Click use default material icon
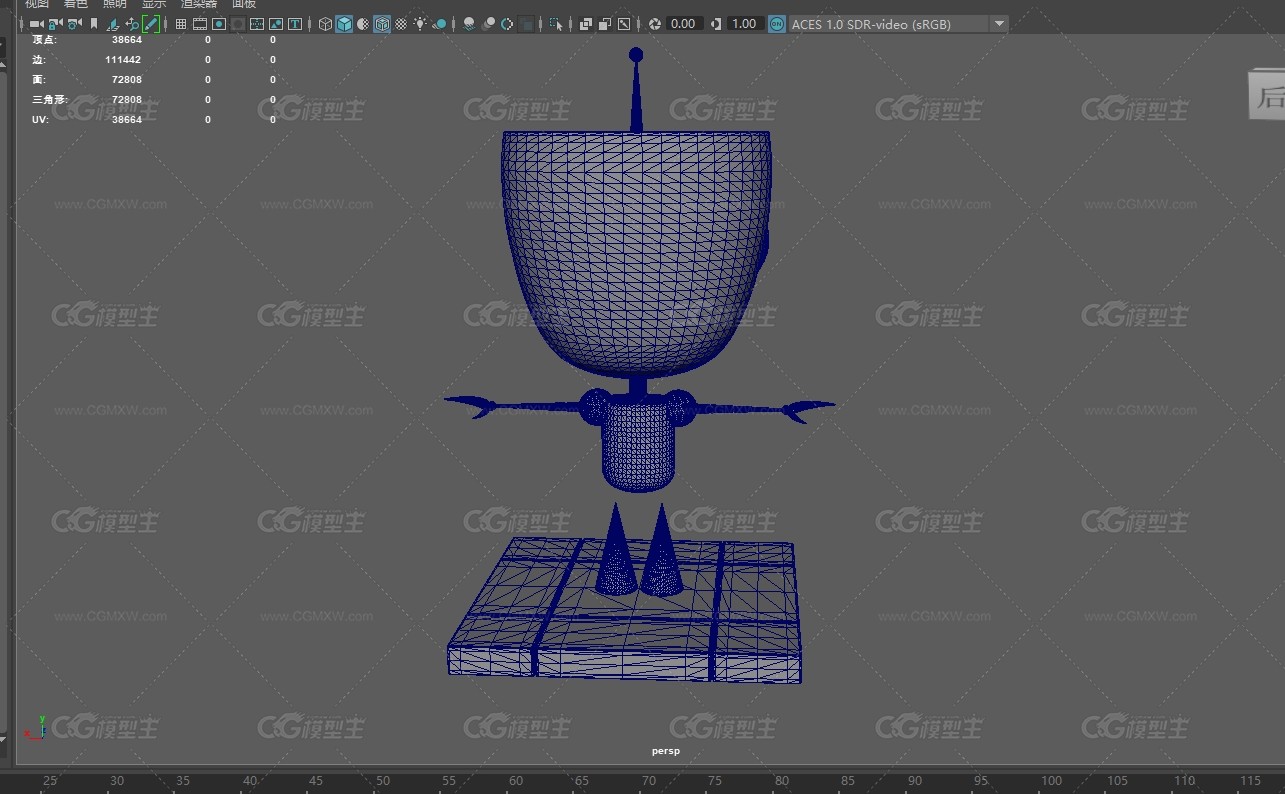The height and width of the screenshot is (794, 1285). (363, 24)
